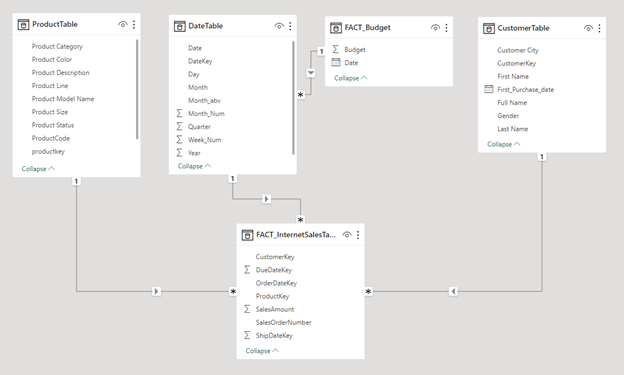
Task: Toggle FACT_InternetSalesTable visibility eye
Action: pos(347,235)
